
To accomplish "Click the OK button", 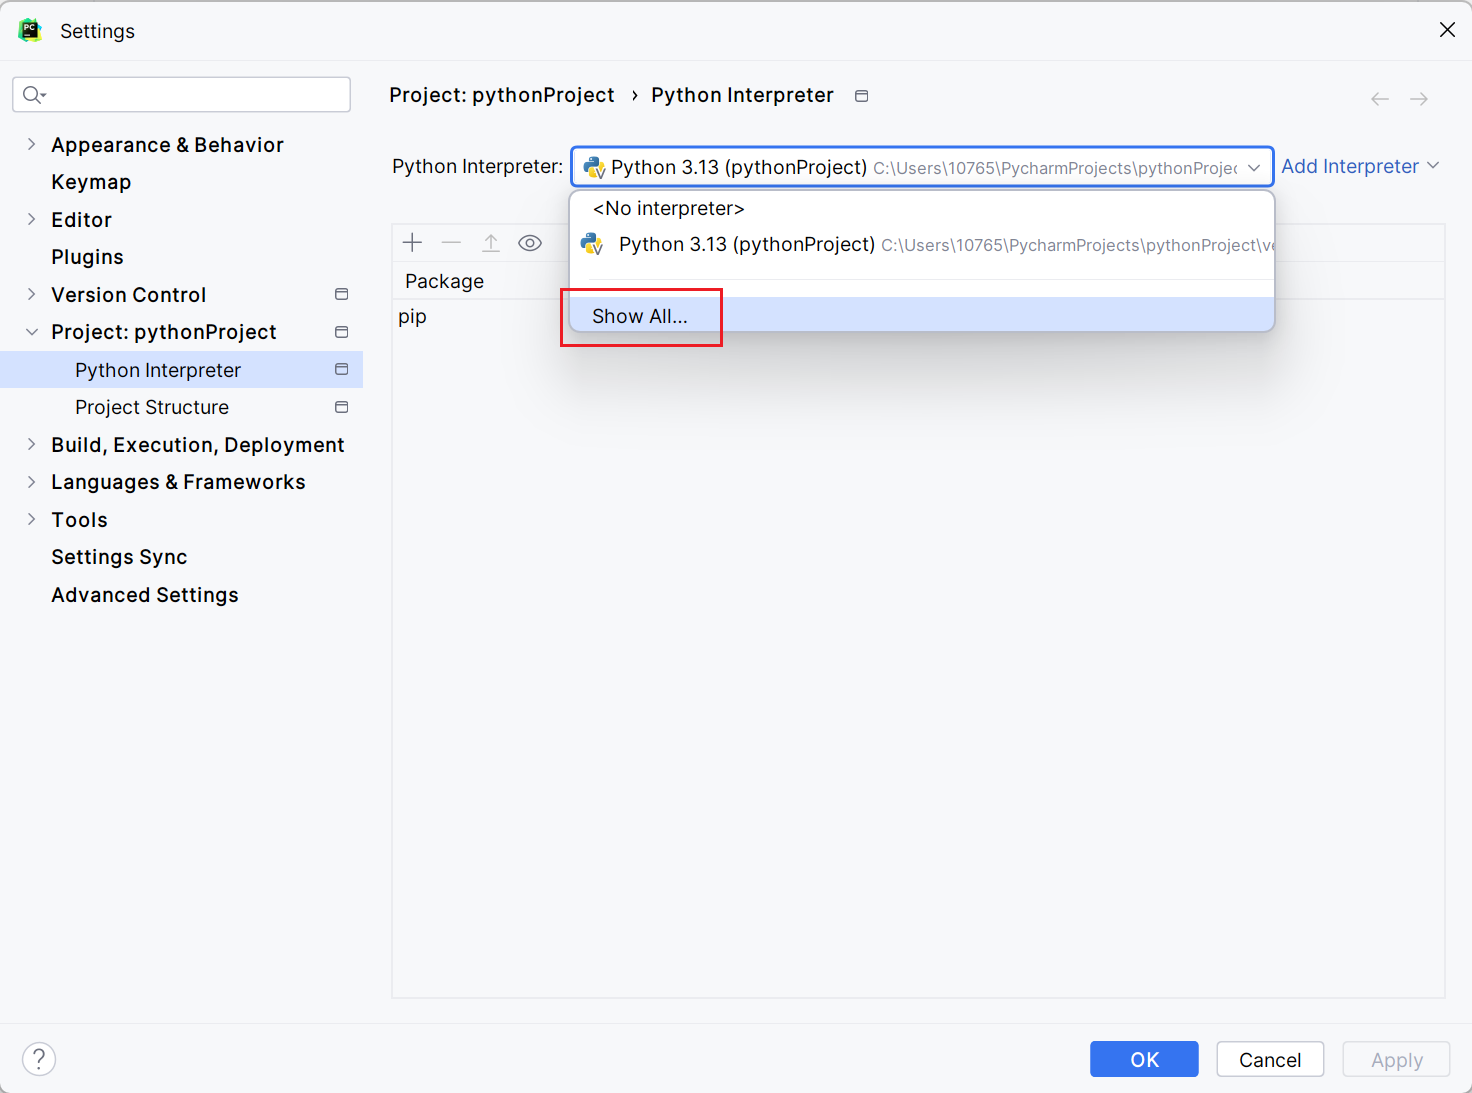I will [x=1144, y=1059].
